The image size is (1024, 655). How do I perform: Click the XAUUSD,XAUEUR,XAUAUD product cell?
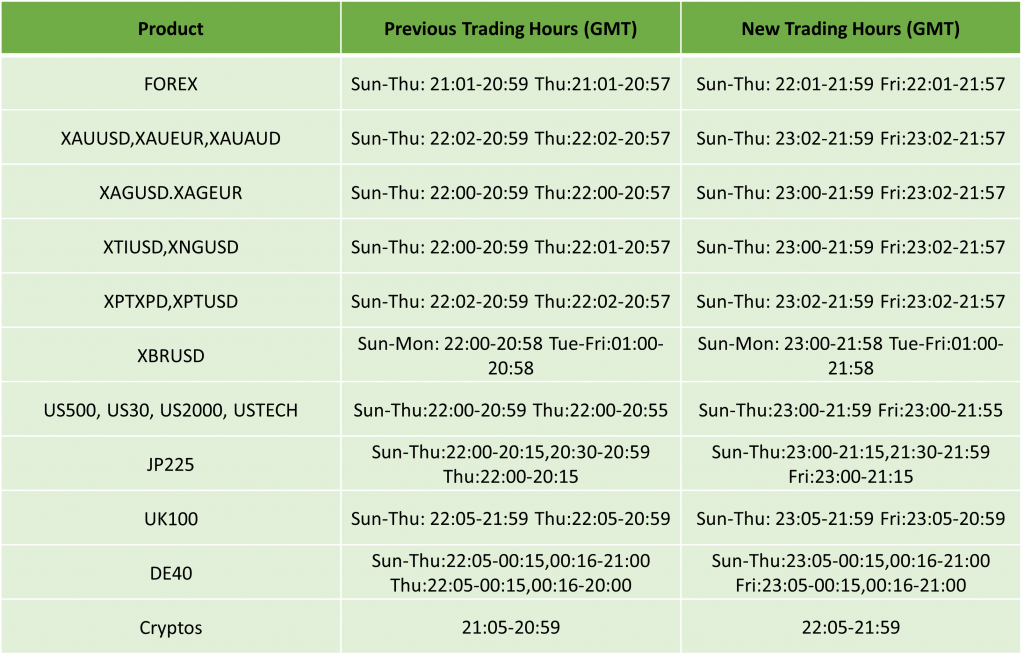(170, 138)
